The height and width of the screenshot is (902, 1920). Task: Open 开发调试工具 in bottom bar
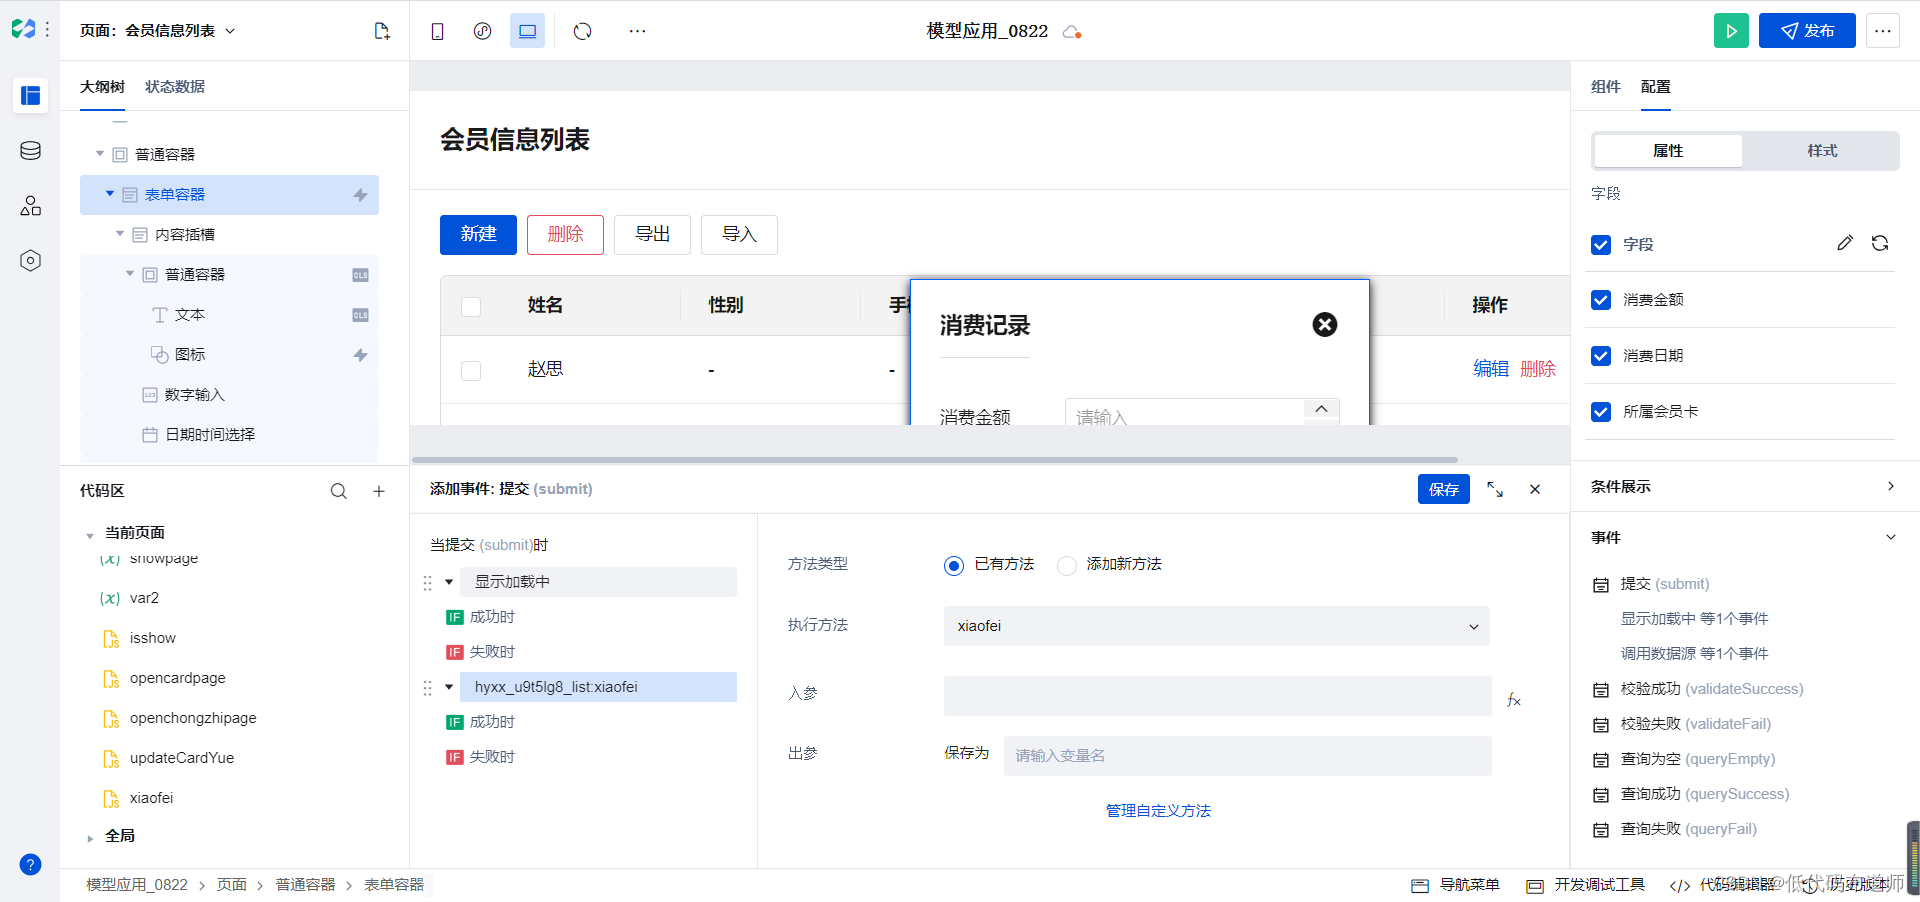1586,885
